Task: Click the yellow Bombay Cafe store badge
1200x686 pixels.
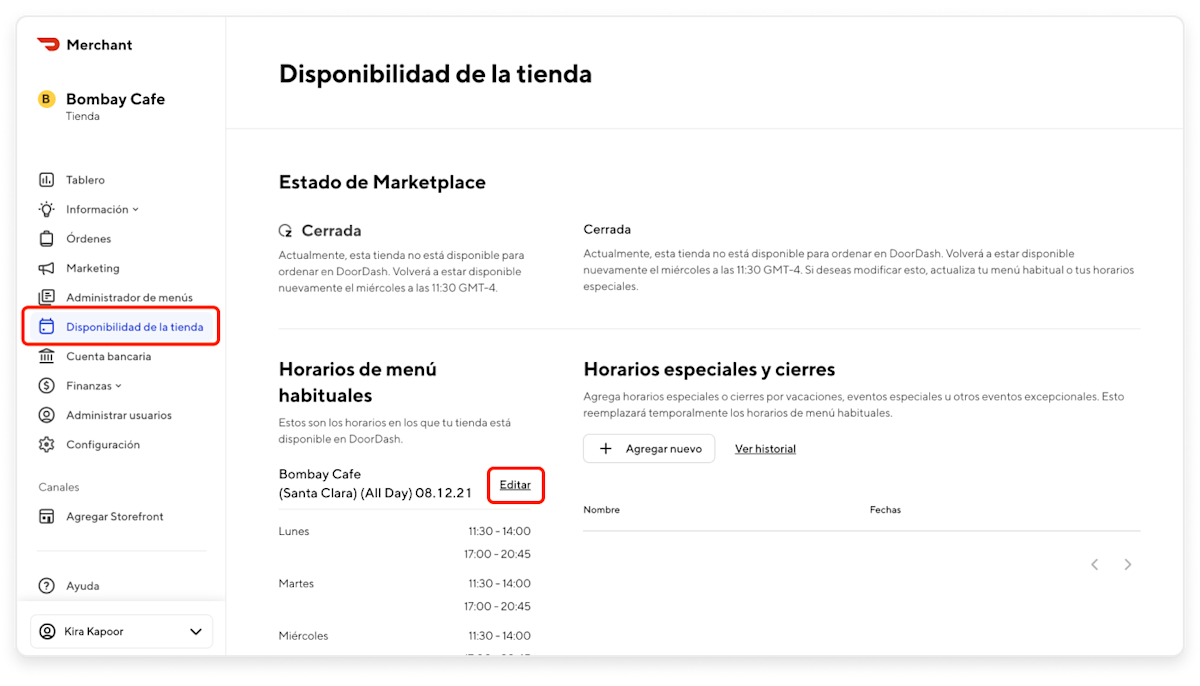Action: 46,99
